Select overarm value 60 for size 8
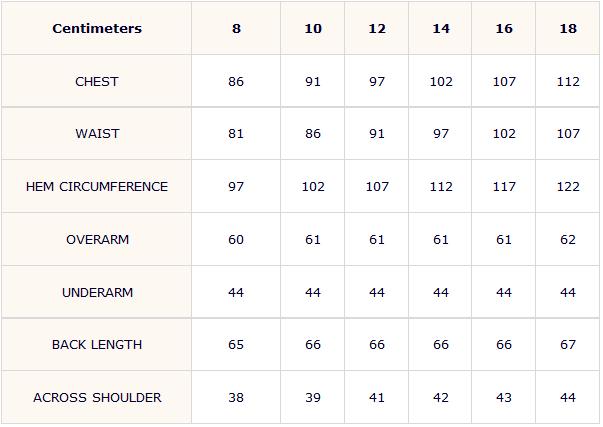Screen dimensions: 603x427 pyautogui.click(x=236, y=239)
